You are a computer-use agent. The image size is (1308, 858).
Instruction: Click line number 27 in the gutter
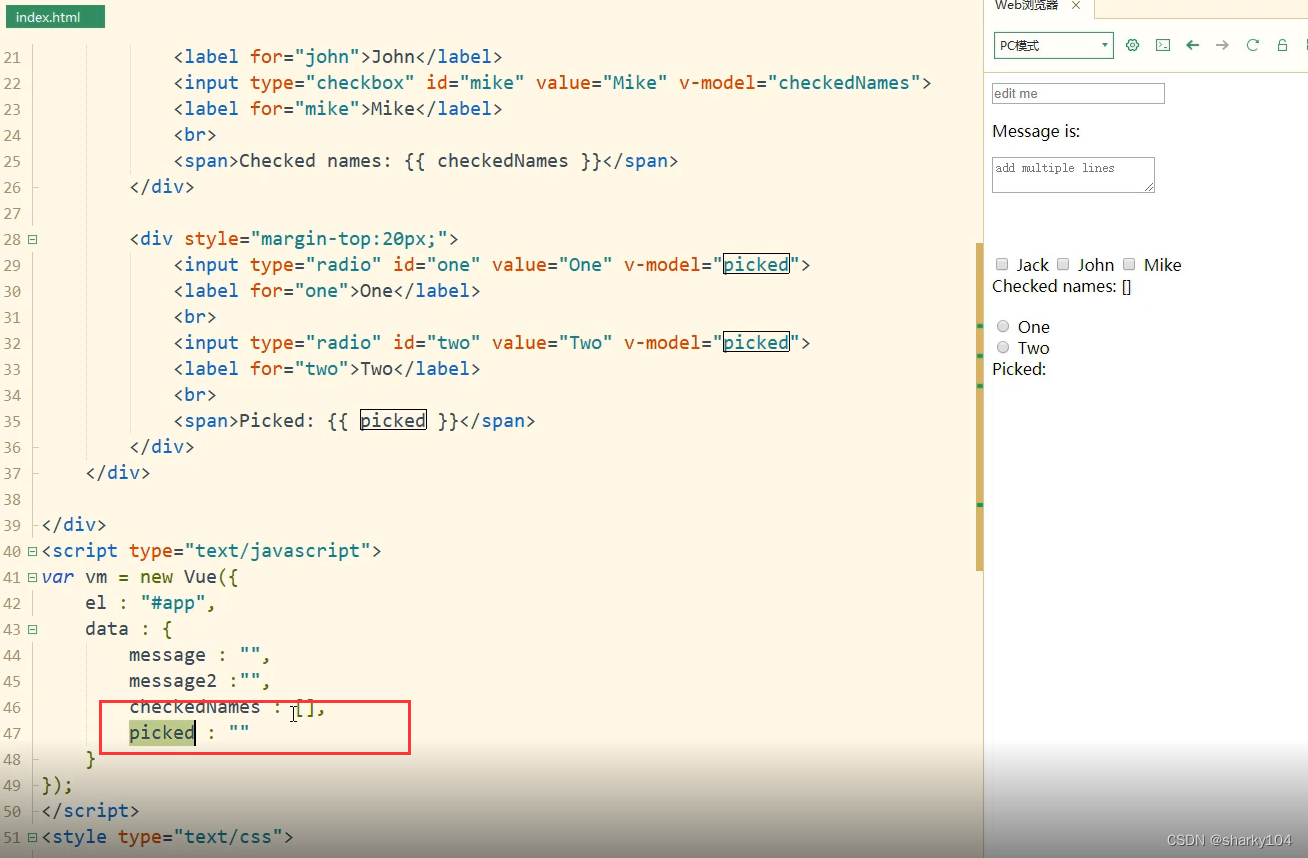(11, 213)
